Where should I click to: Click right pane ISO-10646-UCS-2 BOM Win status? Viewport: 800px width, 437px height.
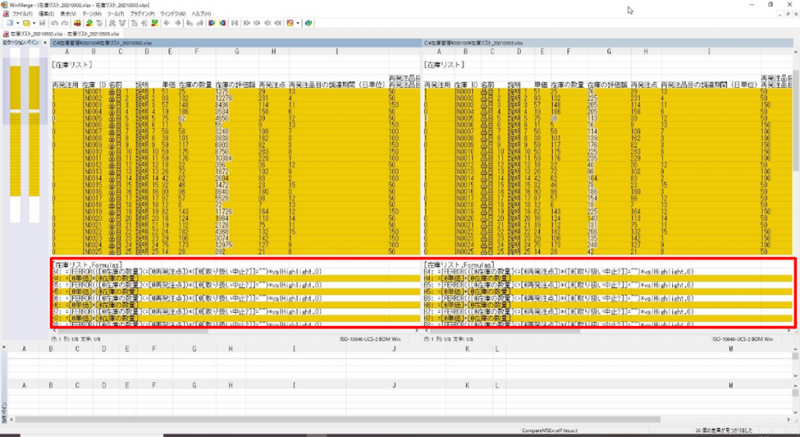tap(742, 339)
